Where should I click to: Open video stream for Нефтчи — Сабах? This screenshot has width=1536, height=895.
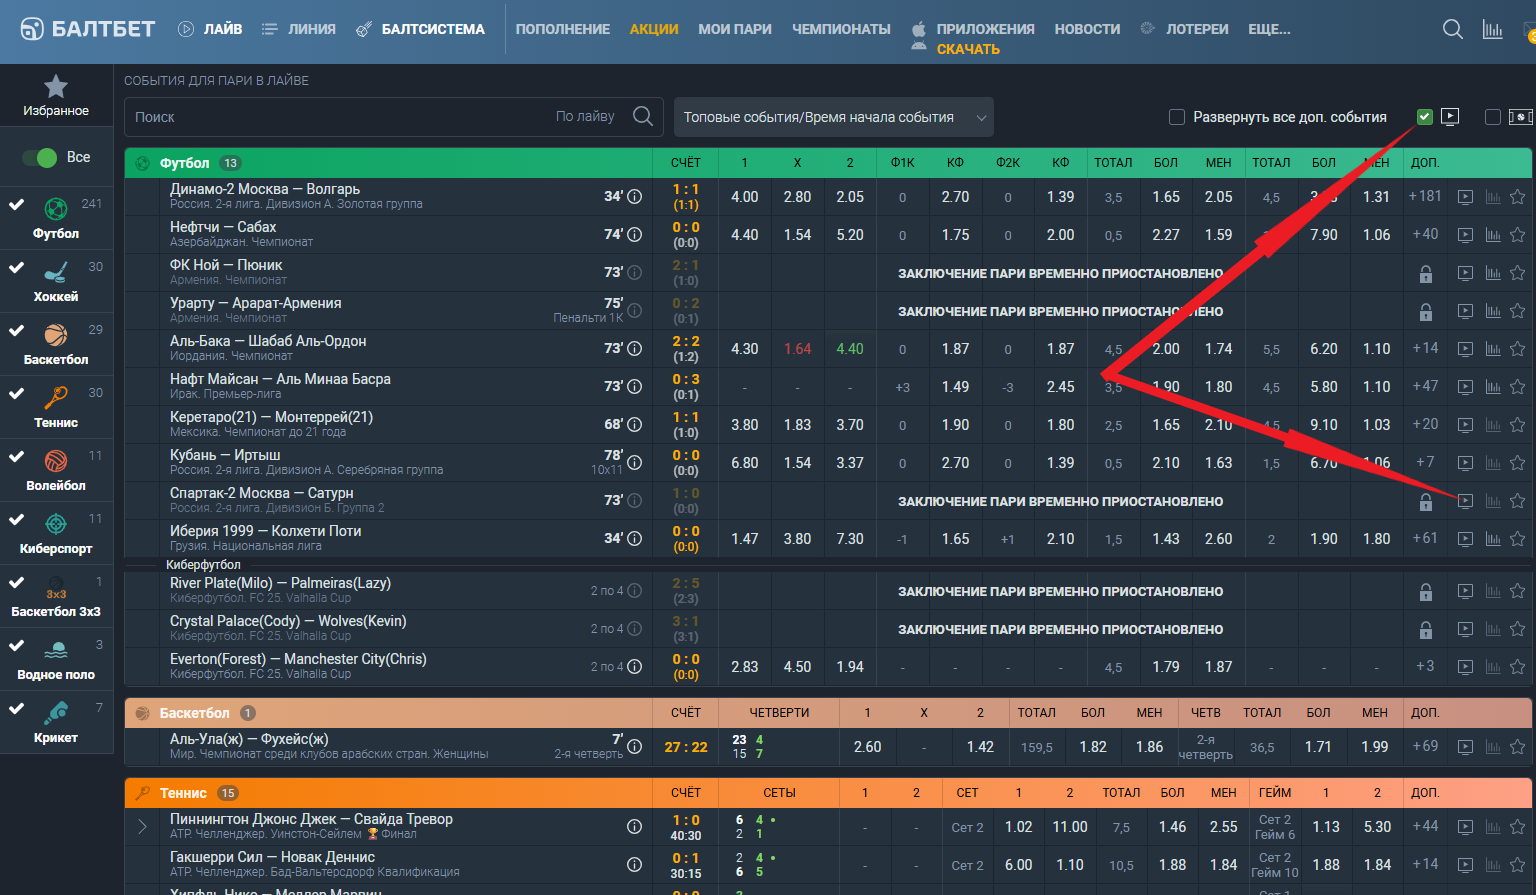[1465, 235]
